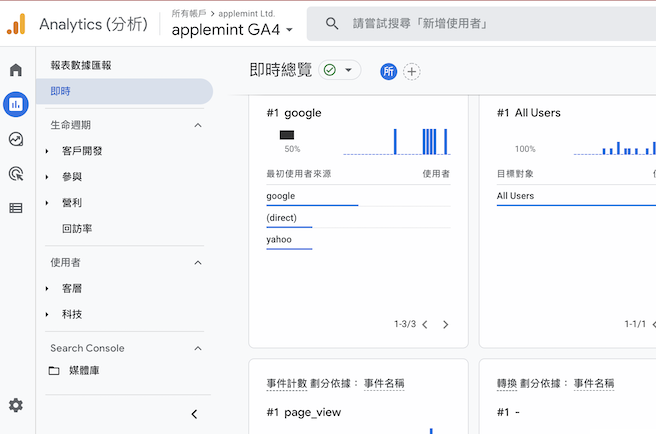Screen dimensions: 656x434
Task: Click the search magnifier icon
Action: click(x=332, y=23)
